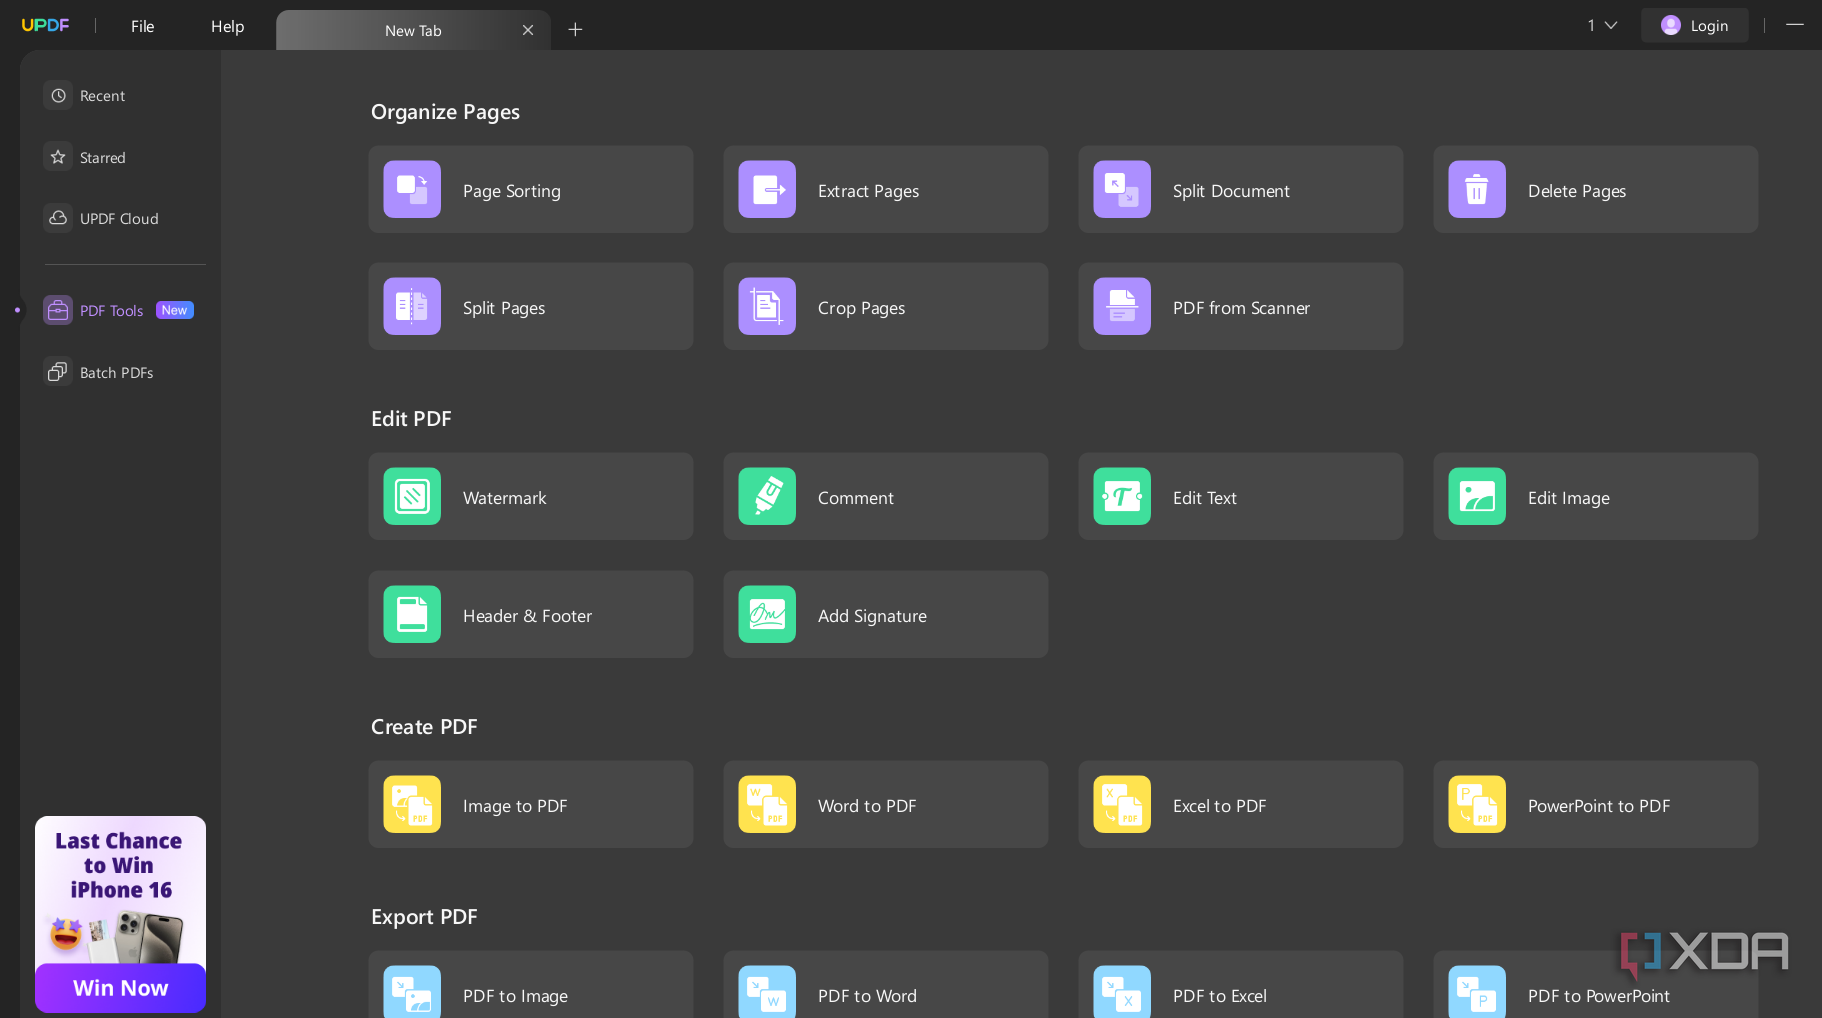The image size is (1822, 1018).
Task: Click the PDF from Scanner icon
Action: (1122, 306)
